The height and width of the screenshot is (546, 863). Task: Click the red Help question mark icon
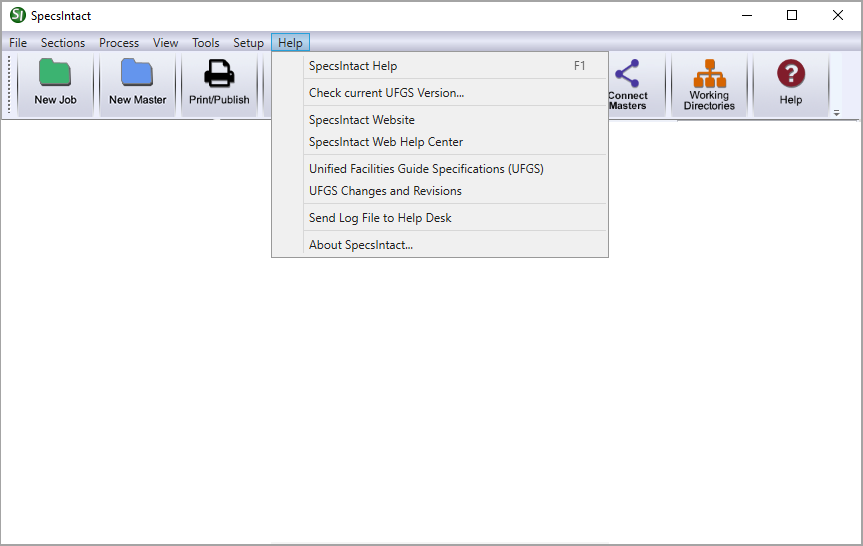(791, 73)
